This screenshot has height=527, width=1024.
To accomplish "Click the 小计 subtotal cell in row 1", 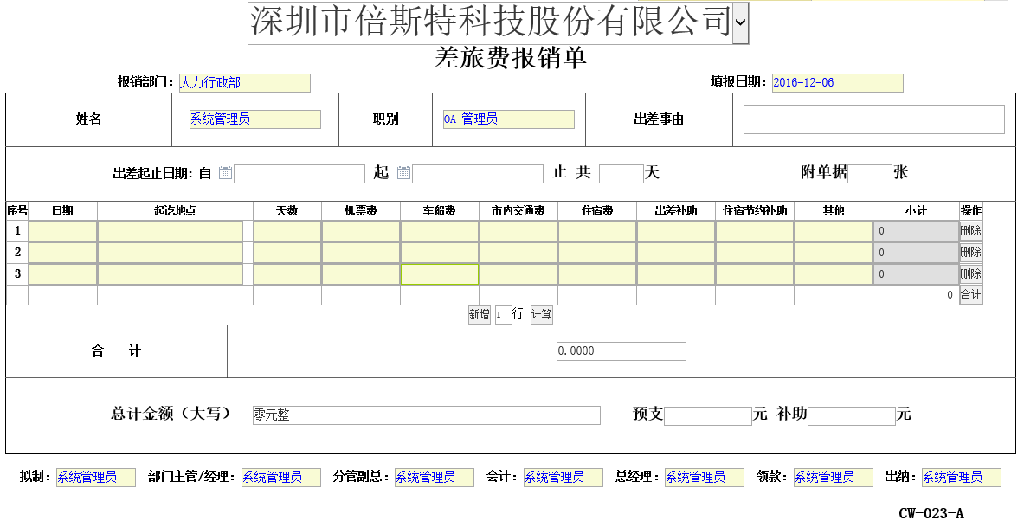I will pyautogui.click(x=916, y=231).
